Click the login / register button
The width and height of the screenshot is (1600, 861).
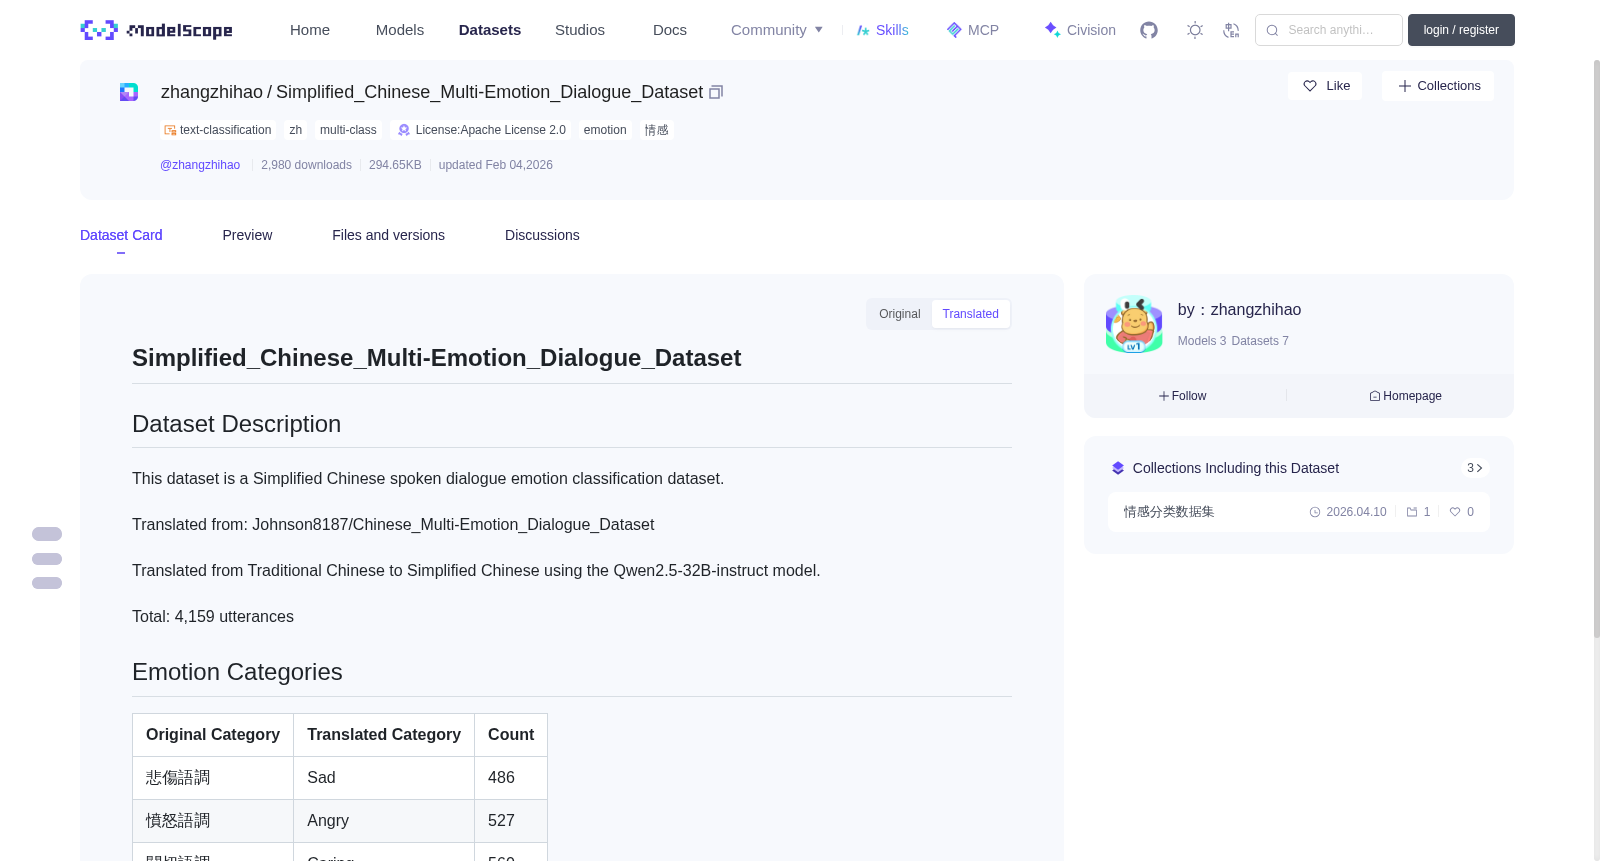coord(1461,30)
